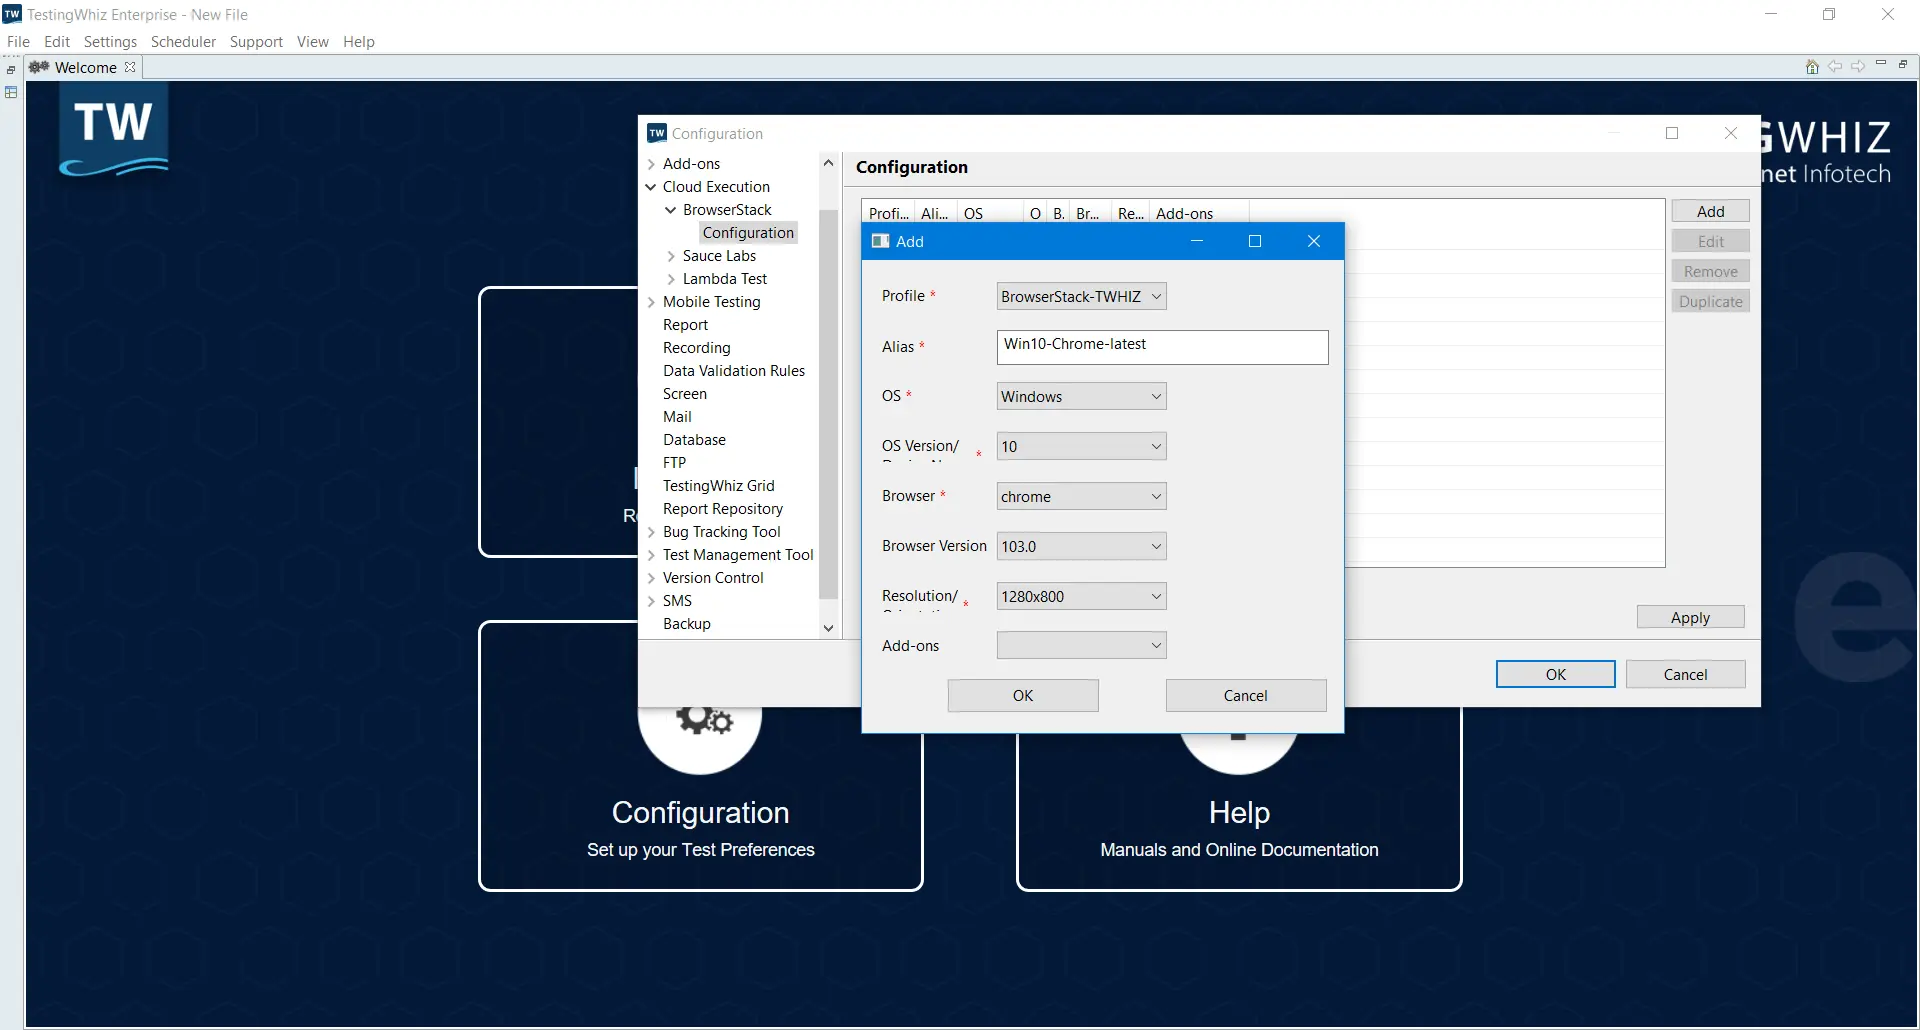The width and height of the screenshot is (1920, 1030).
Task: Click the navigate back arrow icon
Action: click(1835, 67)
